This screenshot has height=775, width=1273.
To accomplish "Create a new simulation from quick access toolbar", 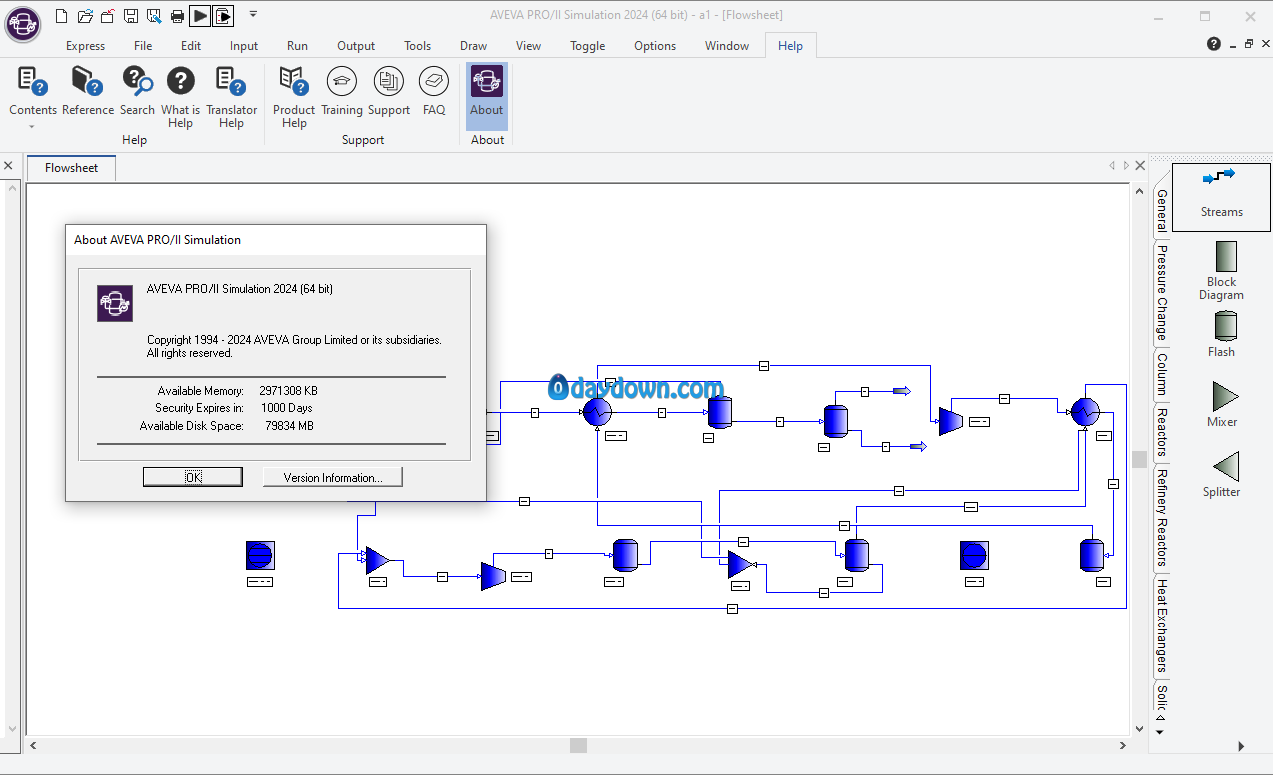I will (x=63, y=15).
